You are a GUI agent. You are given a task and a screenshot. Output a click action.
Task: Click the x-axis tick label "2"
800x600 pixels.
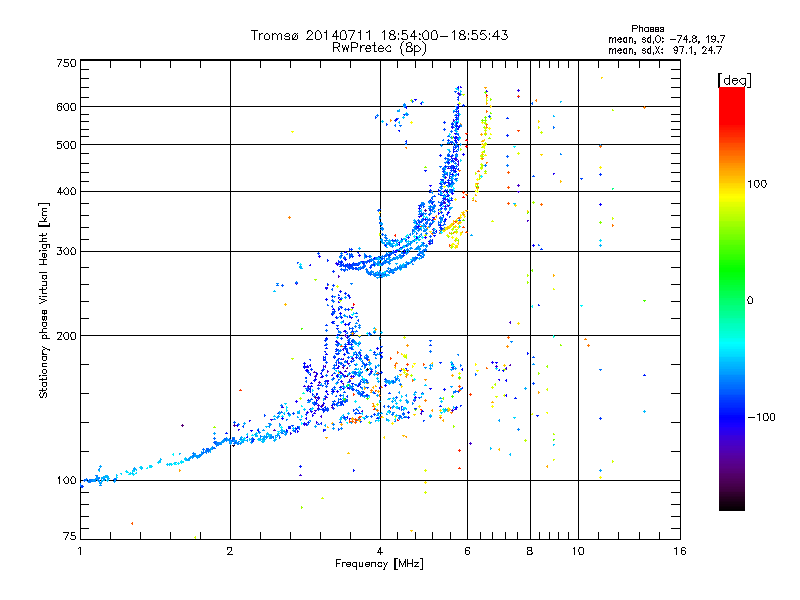230,551
